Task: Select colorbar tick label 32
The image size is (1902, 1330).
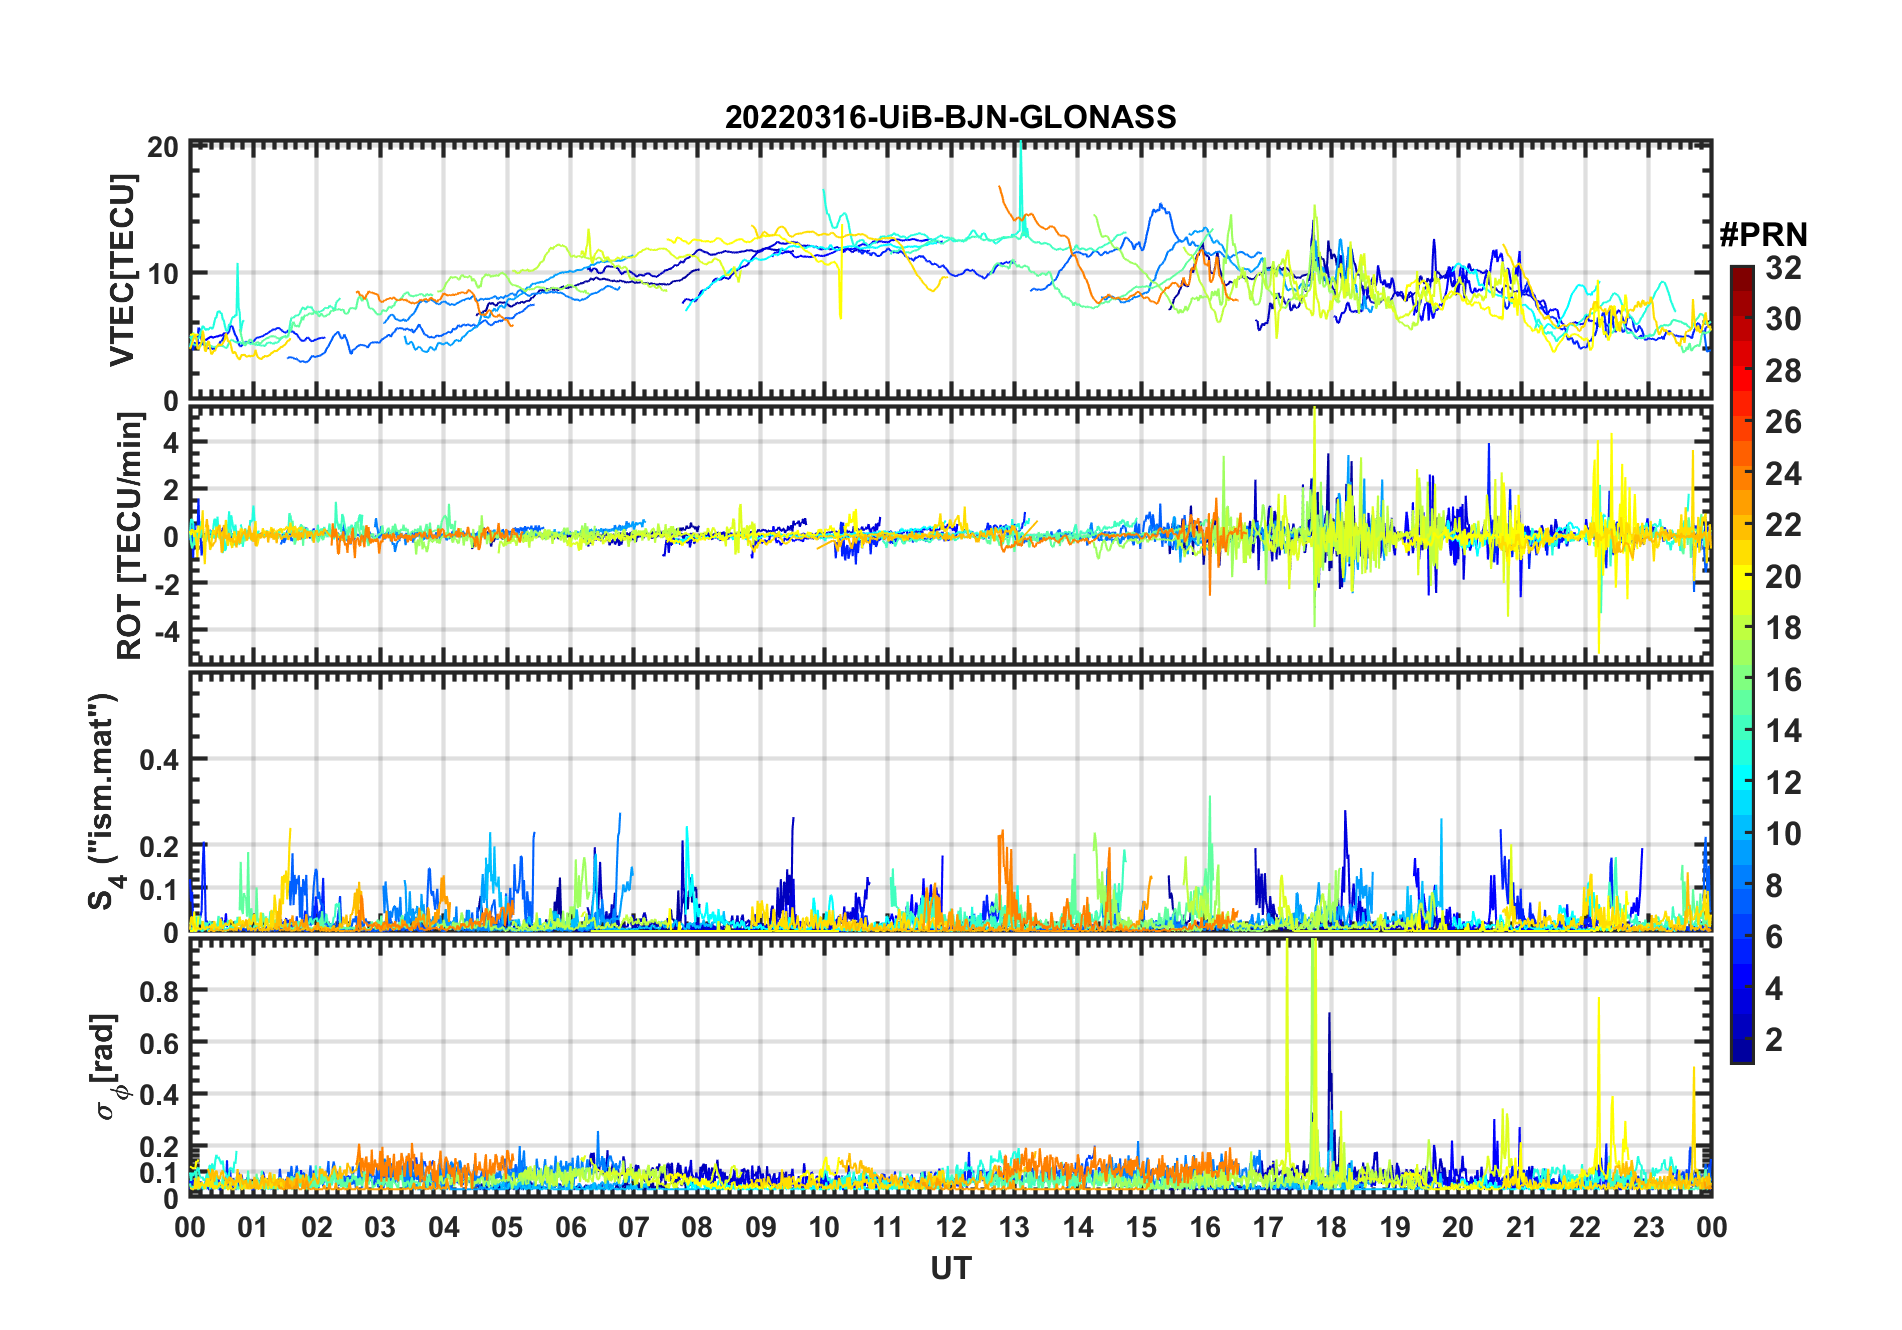Action: 1783,268
